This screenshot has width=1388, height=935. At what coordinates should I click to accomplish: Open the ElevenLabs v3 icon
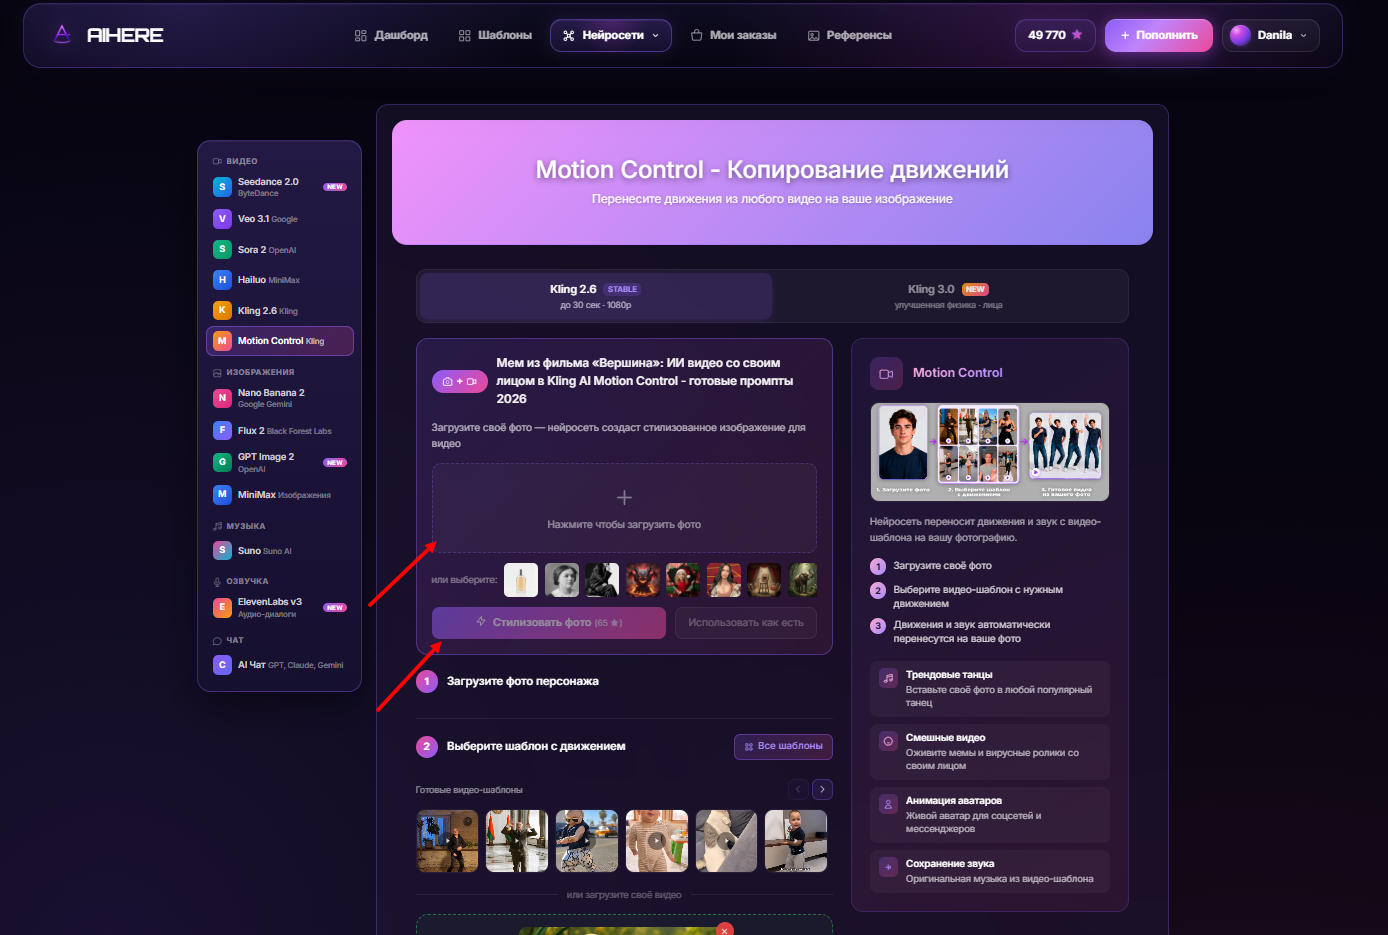pos(222,607)
